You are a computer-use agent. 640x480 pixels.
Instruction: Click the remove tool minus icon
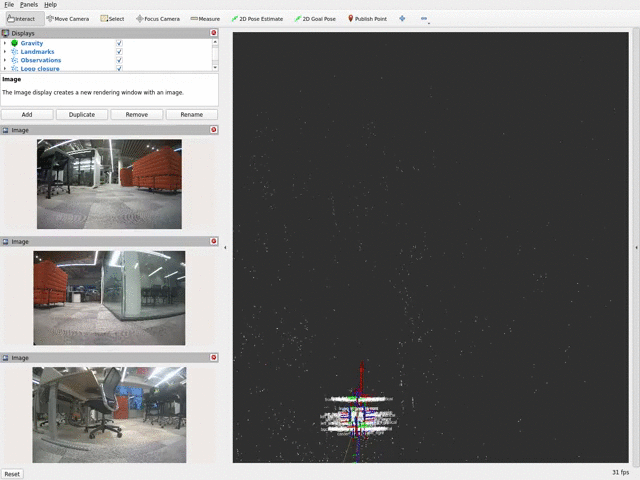click(424, 19)
